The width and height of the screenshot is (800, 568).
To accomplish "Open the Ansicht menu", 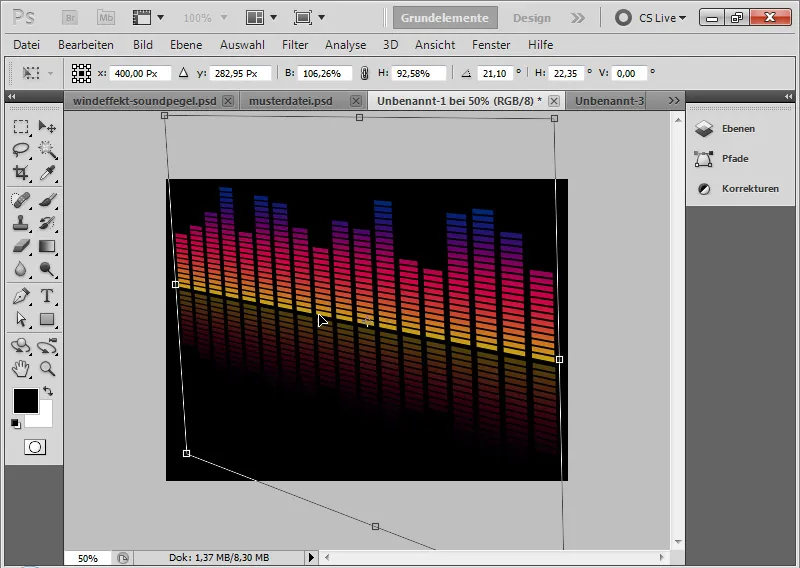I will click(435, 45).
